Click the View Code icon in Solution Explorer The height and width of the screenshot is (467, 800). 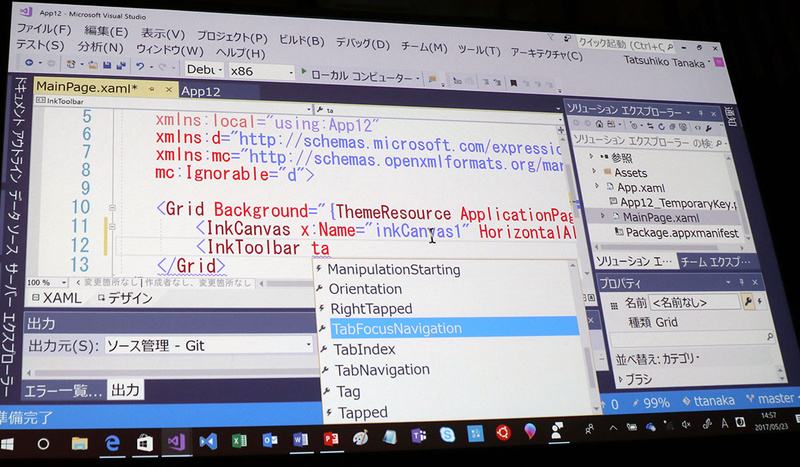coord(697,128)
